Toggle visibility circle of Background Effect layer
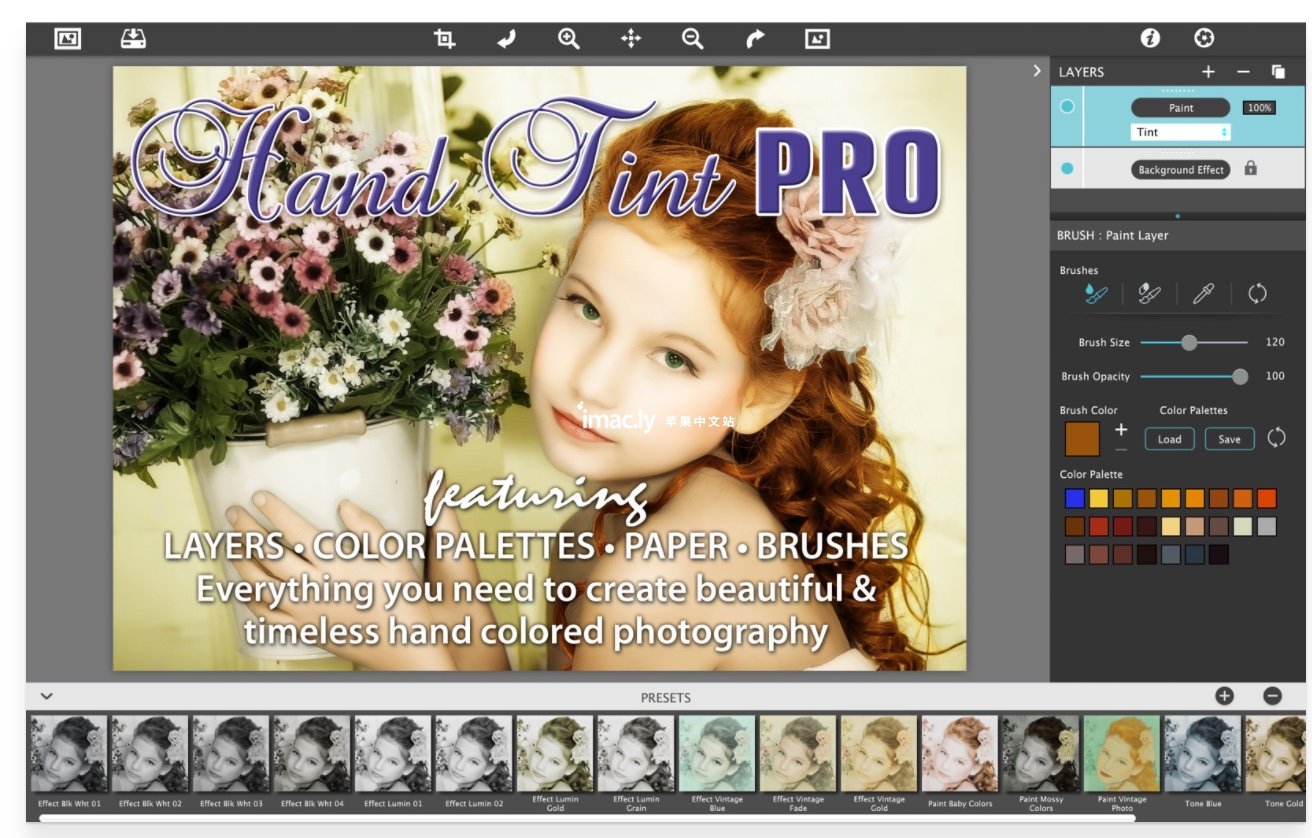This screenshot has height=838, width=1312. 1067,168
